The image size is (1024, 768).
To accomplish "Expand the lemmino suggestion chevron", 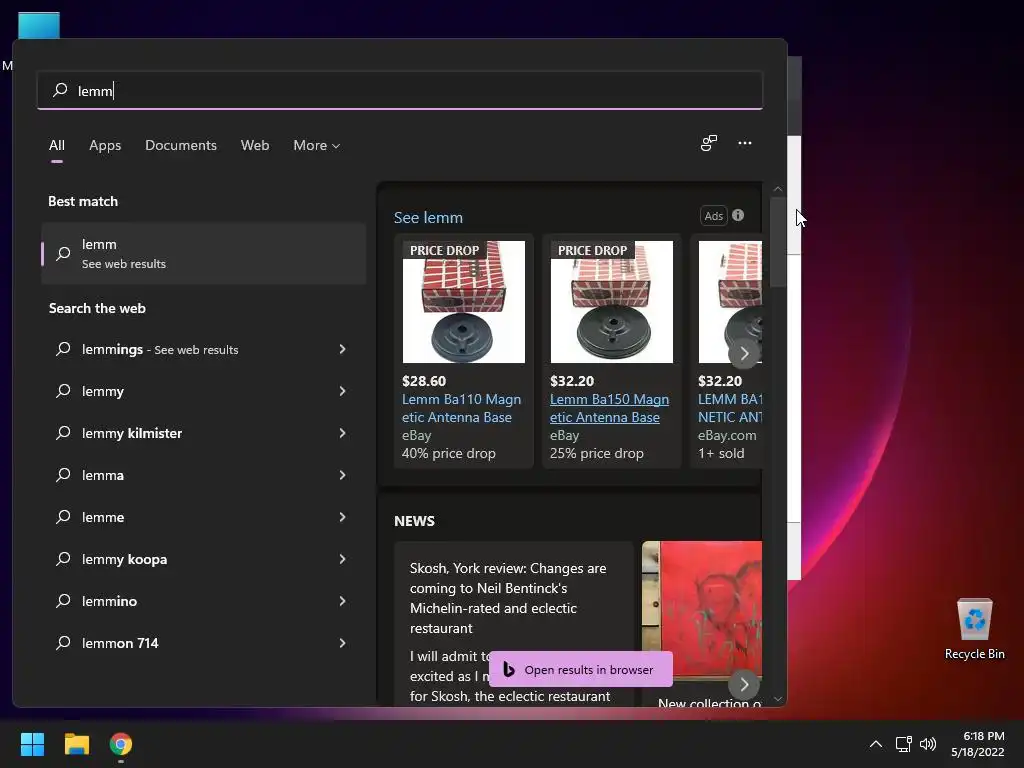I will 342,601.
